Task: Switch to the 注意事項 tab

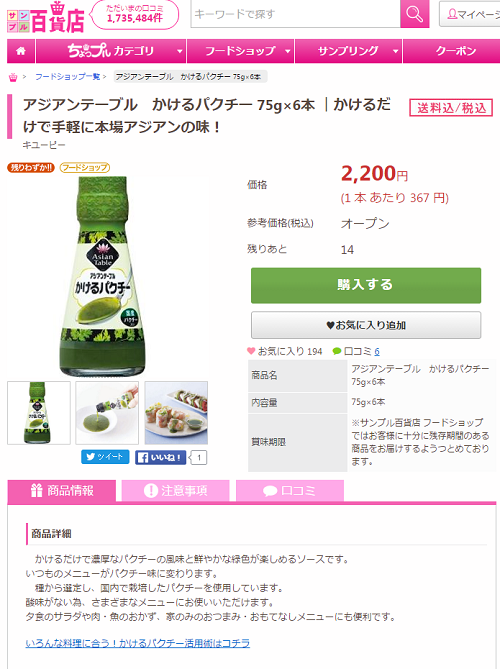Action: click(175, 491)
